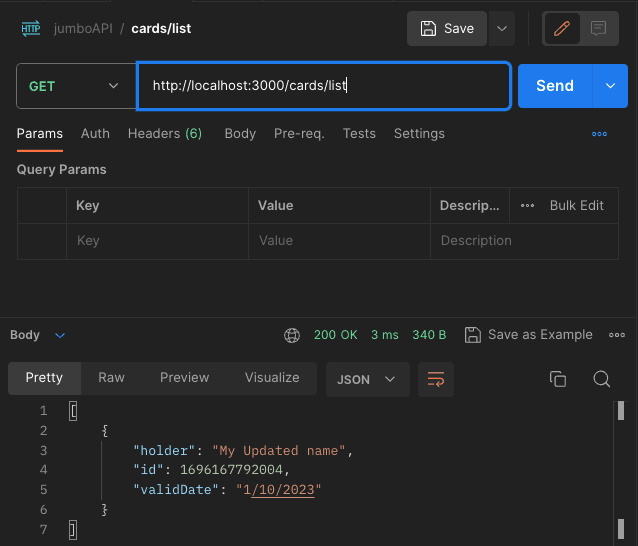Open the Pre-req. tab
The height and width of the screenshot is (546, 638).
pyautogui.click(x=299, y=134)
